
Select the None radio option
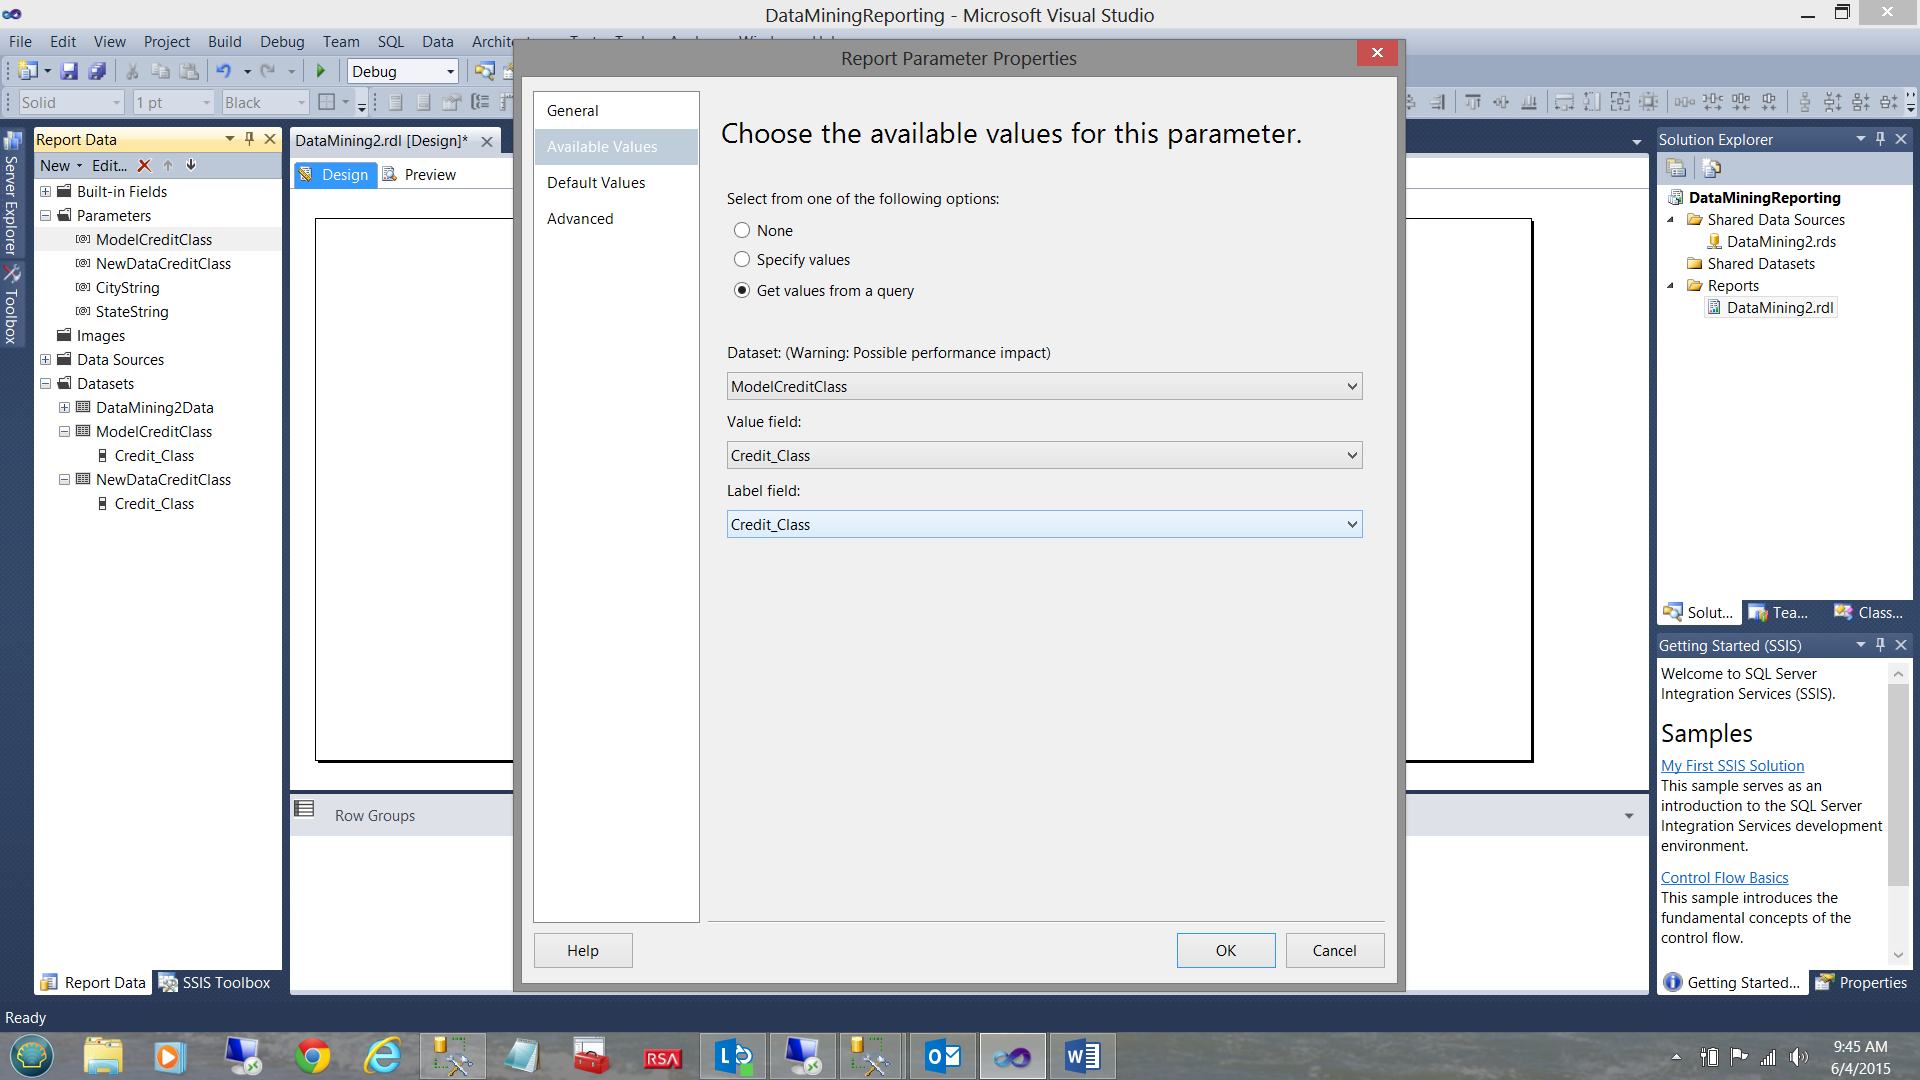tap(742, 231)
